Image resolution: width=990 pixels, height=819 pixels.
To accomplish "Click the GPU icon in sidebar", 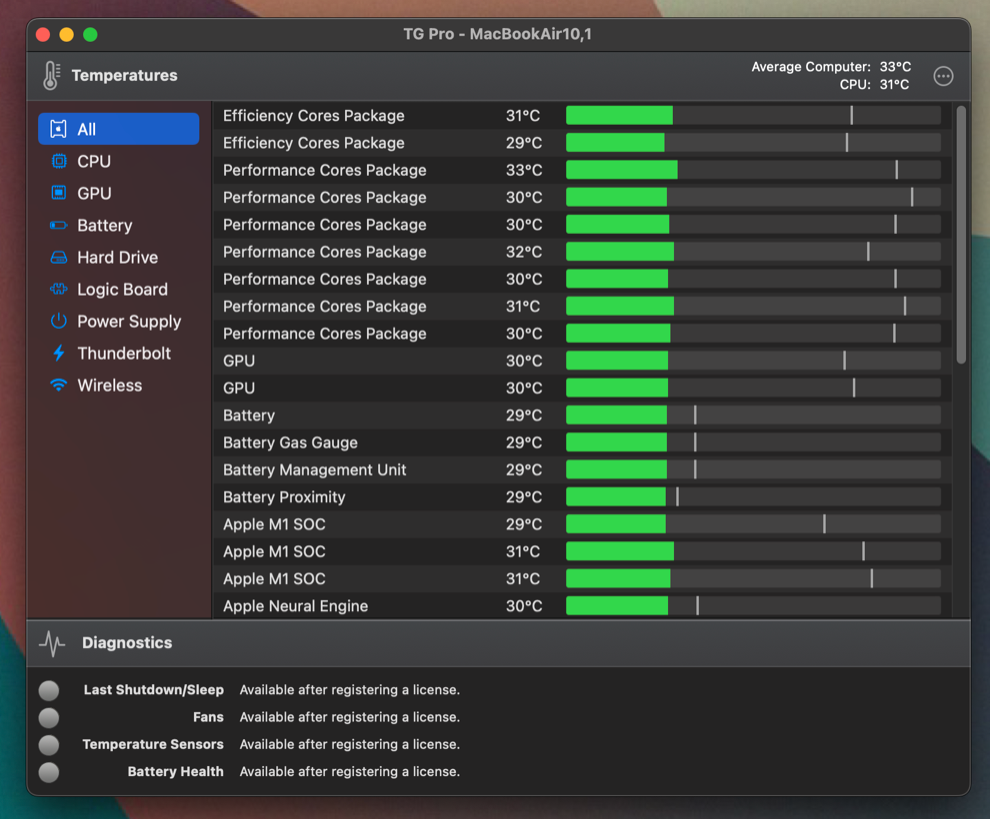I will point(58,193).
